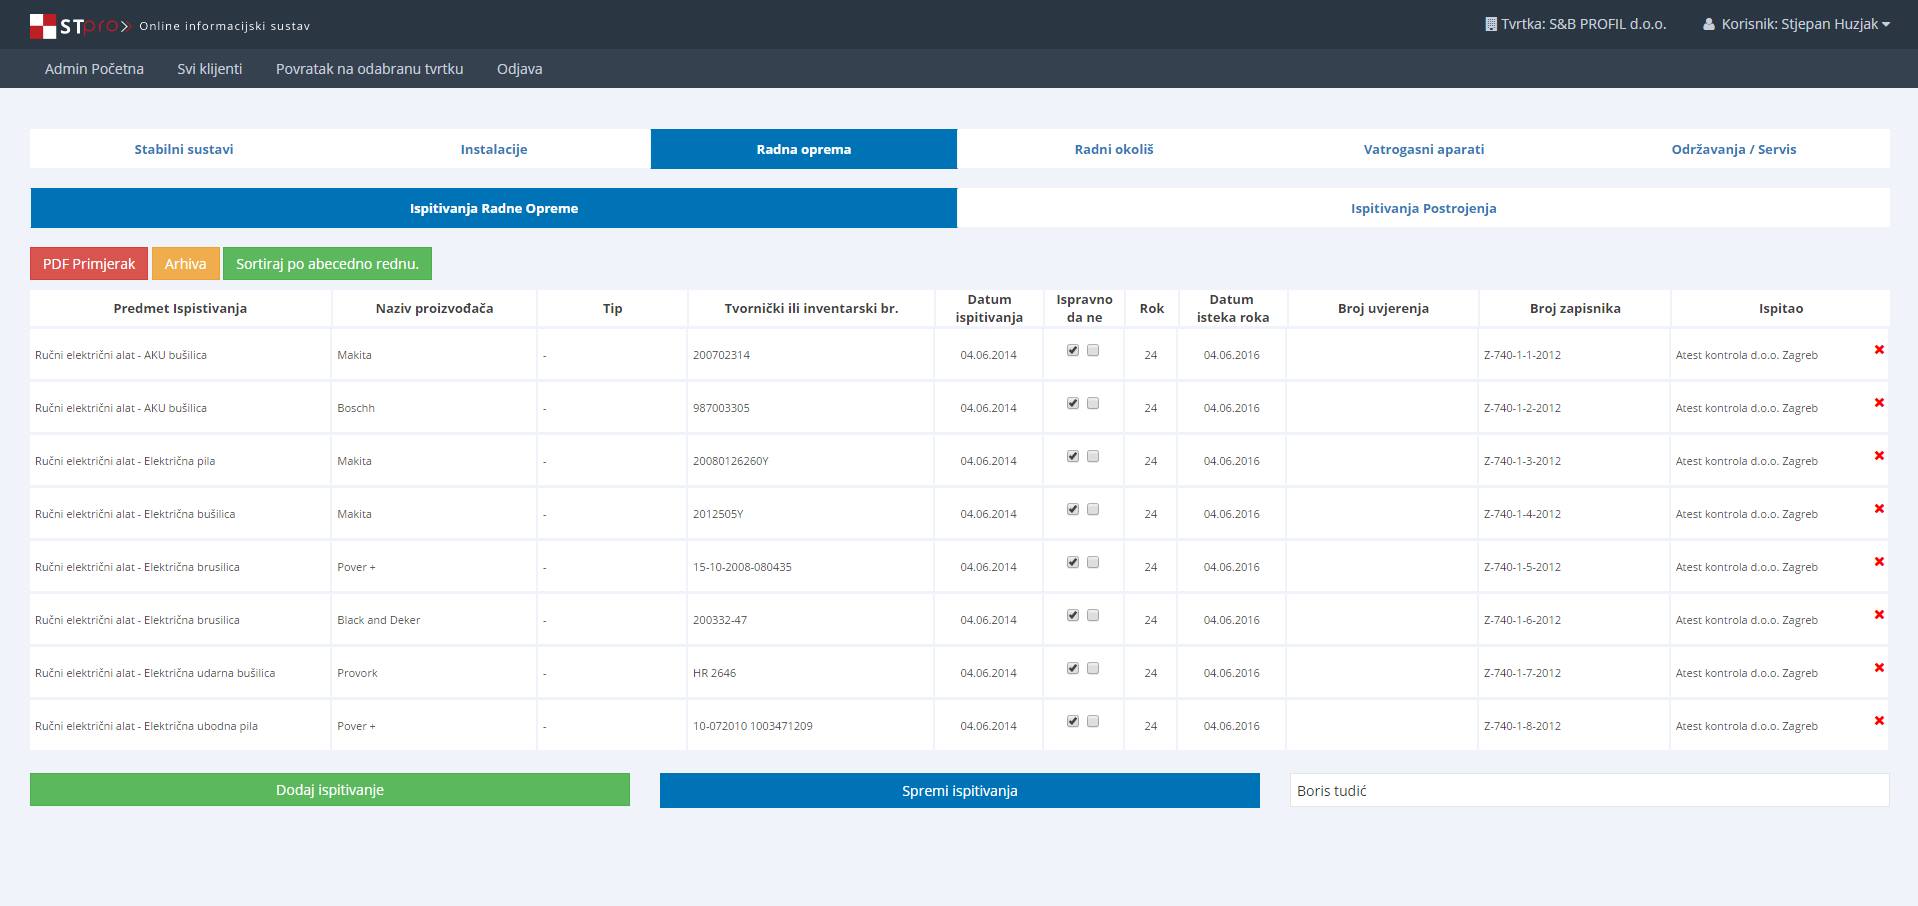1918x906 pixels.
Task: Toggle 'ne' checkbox for serial 200702314
Action: [x=1093, y=350]
